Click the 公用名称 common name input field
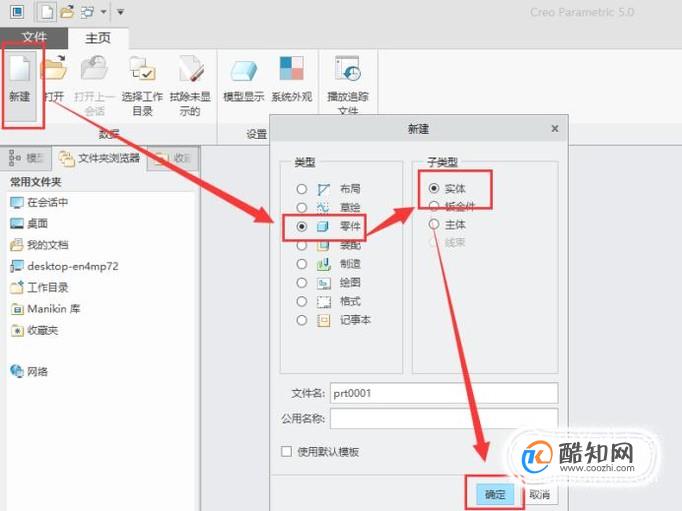This screenshot has height=511, width=682. pyautogui.click(x=444, y=418)
